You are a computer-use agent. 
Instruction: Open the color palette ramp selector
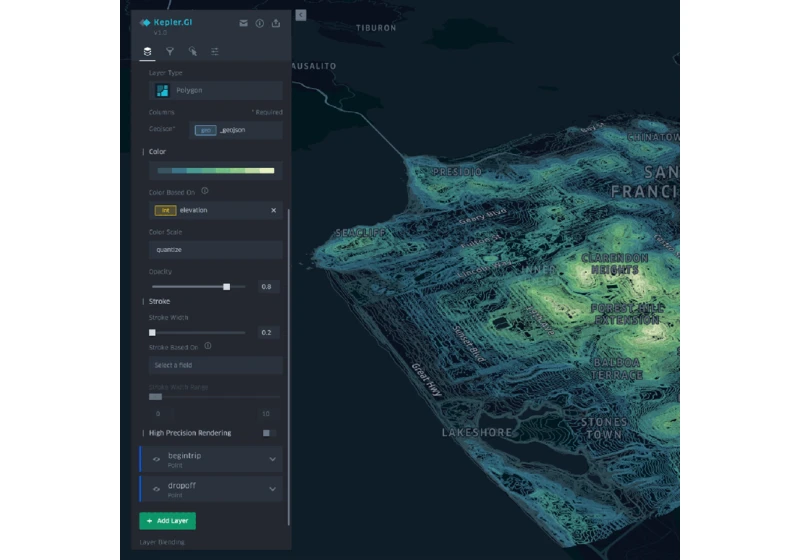tap(216, 171)
